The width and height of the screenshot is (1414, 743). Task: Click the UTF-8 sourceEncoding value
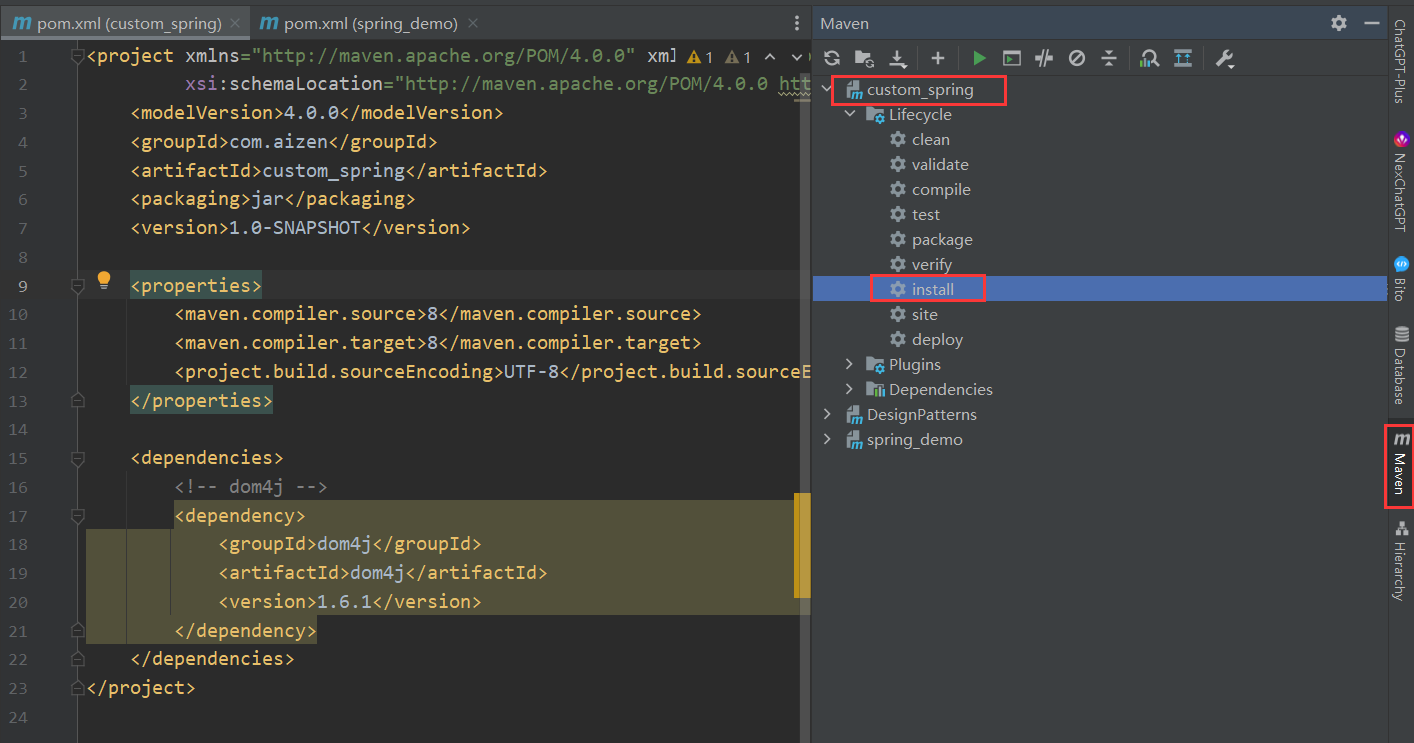pyautogui.click(x=530, y=372)
